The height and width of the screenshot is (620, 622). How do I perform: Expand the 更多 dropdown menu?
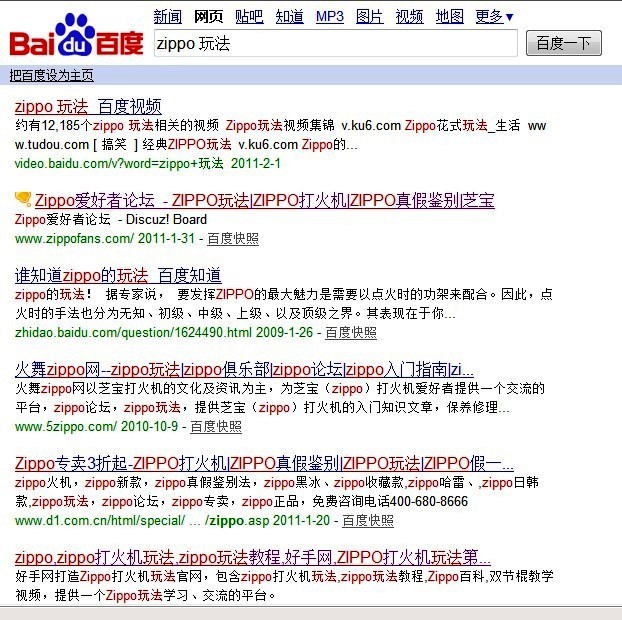(494, 17)
